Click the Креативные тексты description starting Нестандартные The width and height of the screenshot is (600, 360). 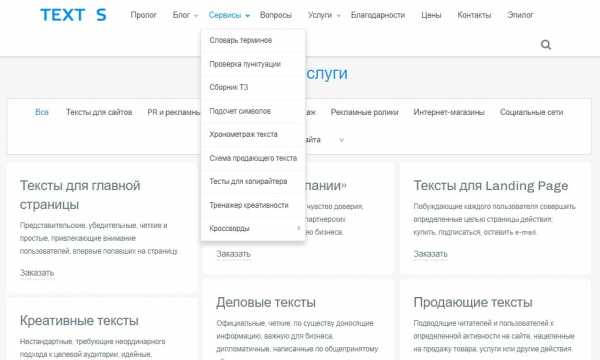click(x=93, y=348)
